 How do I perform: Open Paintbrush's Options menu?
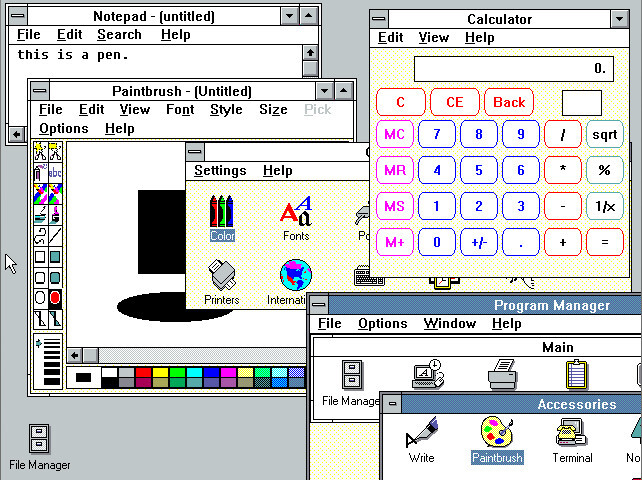64,129
